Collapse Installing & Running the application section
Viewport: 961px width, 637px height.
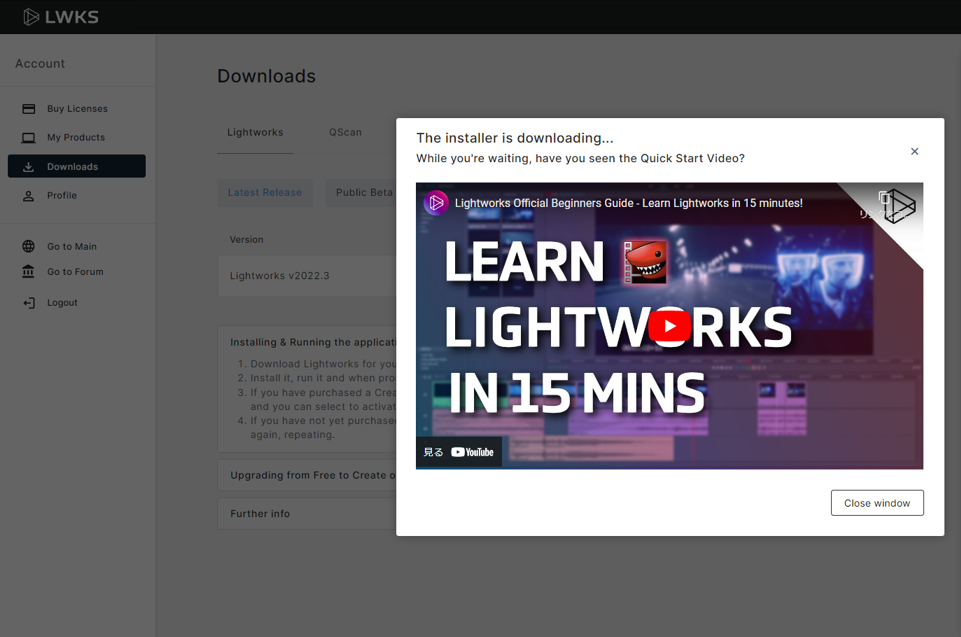[x=313, y=342]
